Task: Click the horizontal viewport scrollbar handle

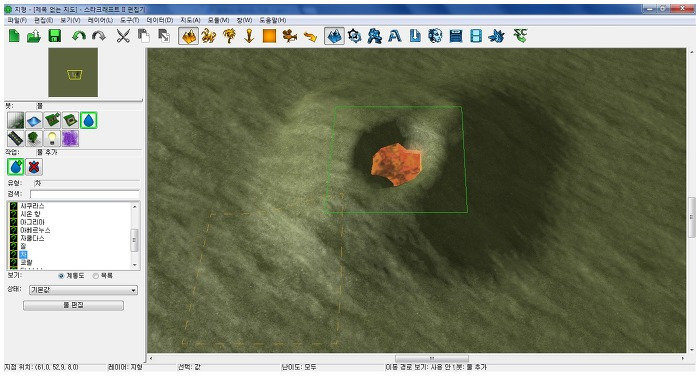Action: [x=432, y=359]
